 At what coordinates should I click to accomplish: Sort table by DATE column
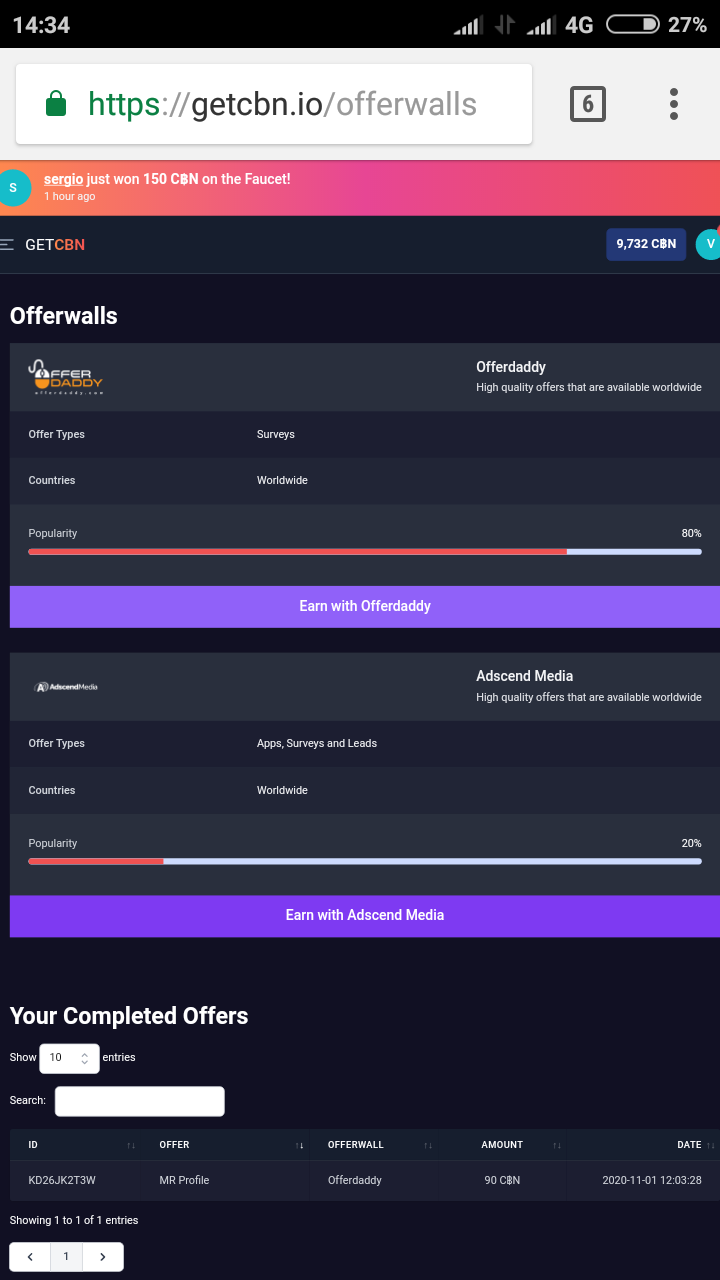coord(643,1145)
